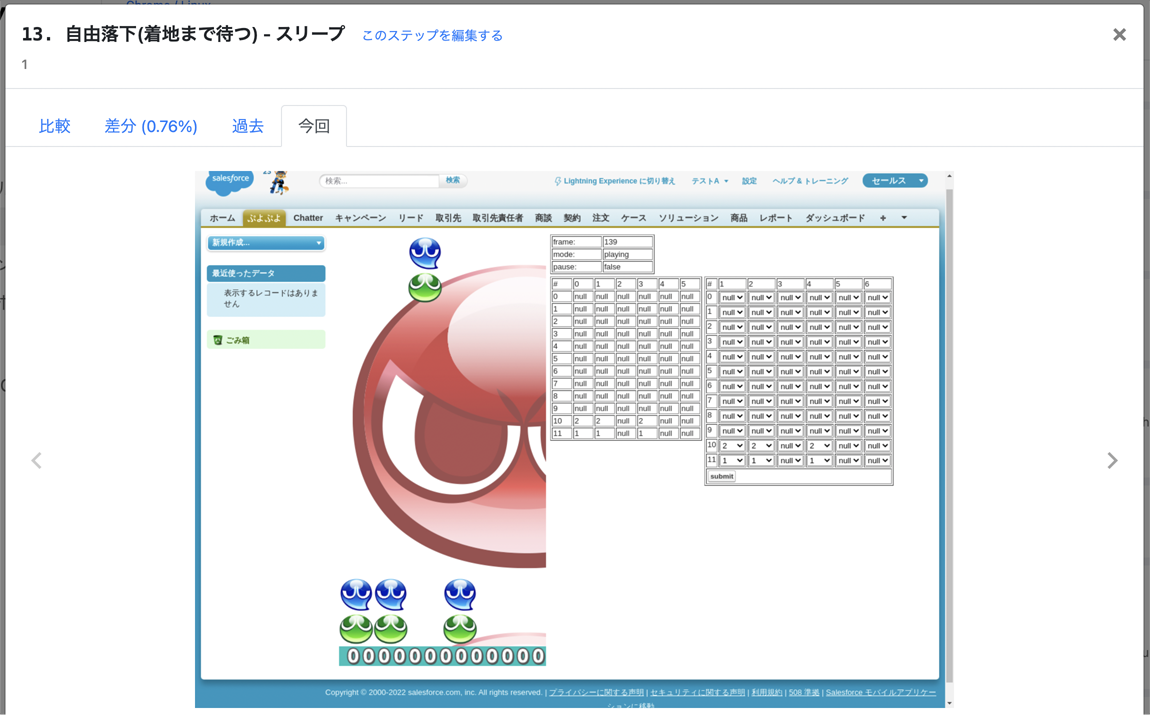The width and height of the screenshot is (1150, 715).
Task: Open row 0 column 6 null select
Action: pyautogui.click(x=877, y=298)
